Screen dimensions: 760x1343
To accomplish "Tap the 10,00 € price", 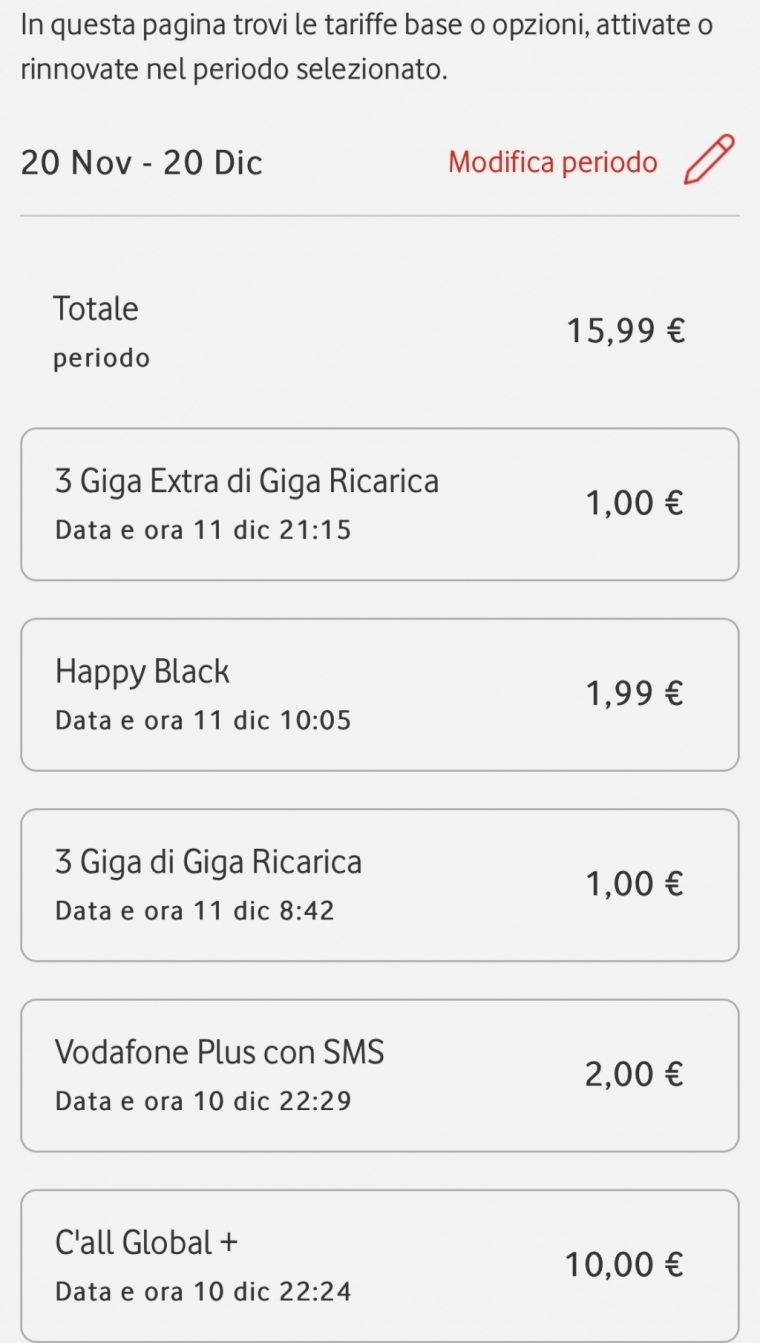I will point(624,1265).
